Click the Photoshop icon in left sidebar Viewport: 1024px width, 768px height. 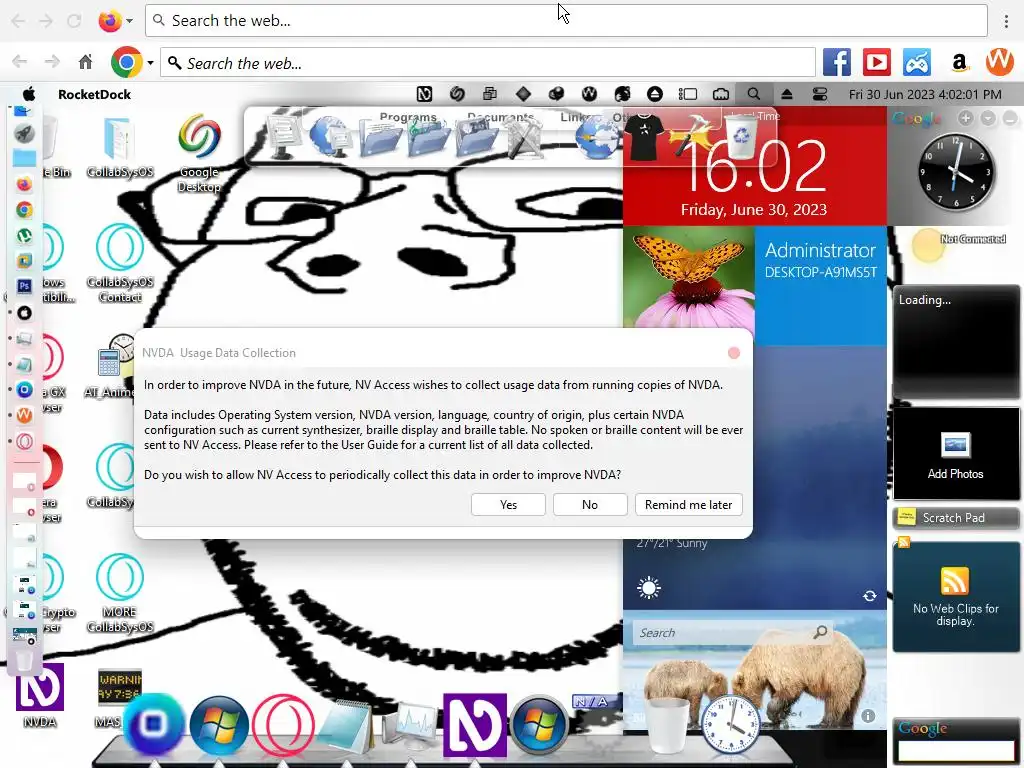click(x=24, y=286)
